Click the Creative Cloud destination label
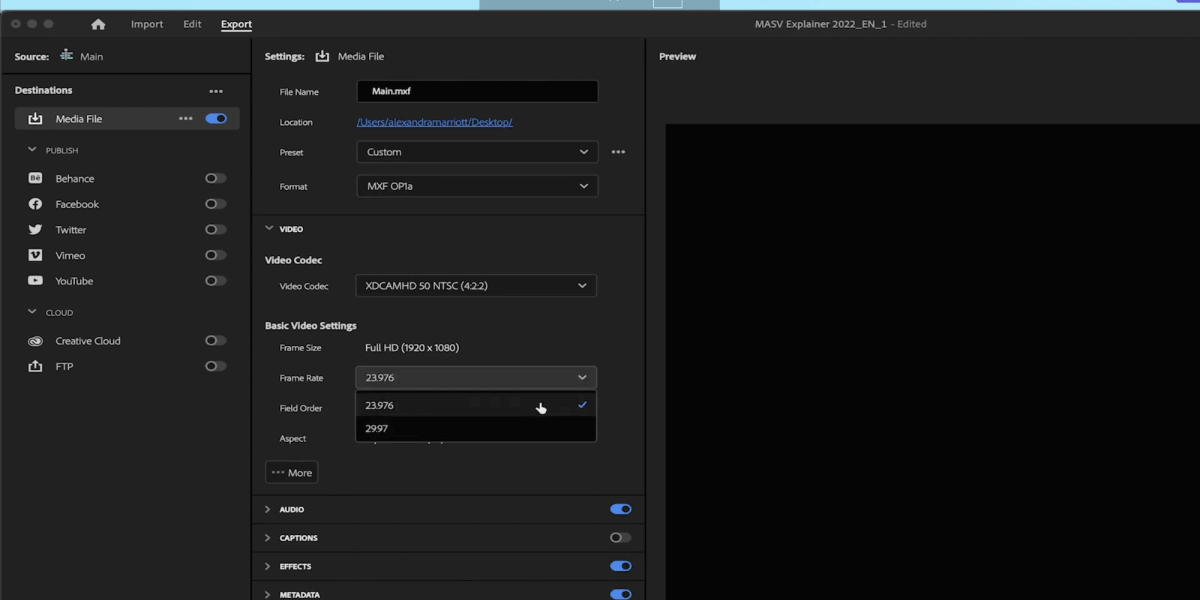The height and width of the screenshot is (600, 1200). click(x=88, y=341)
